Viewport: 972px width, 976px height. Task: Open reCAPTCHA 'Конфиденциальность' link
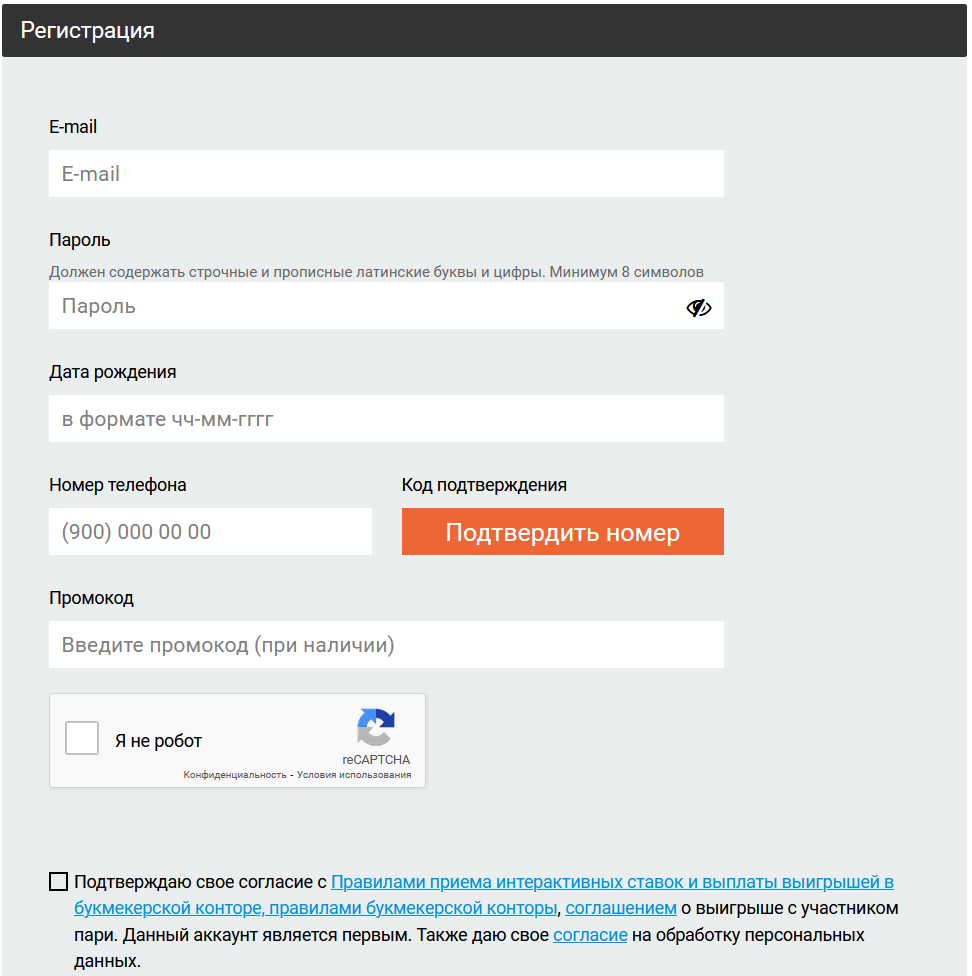pos(235,775)
